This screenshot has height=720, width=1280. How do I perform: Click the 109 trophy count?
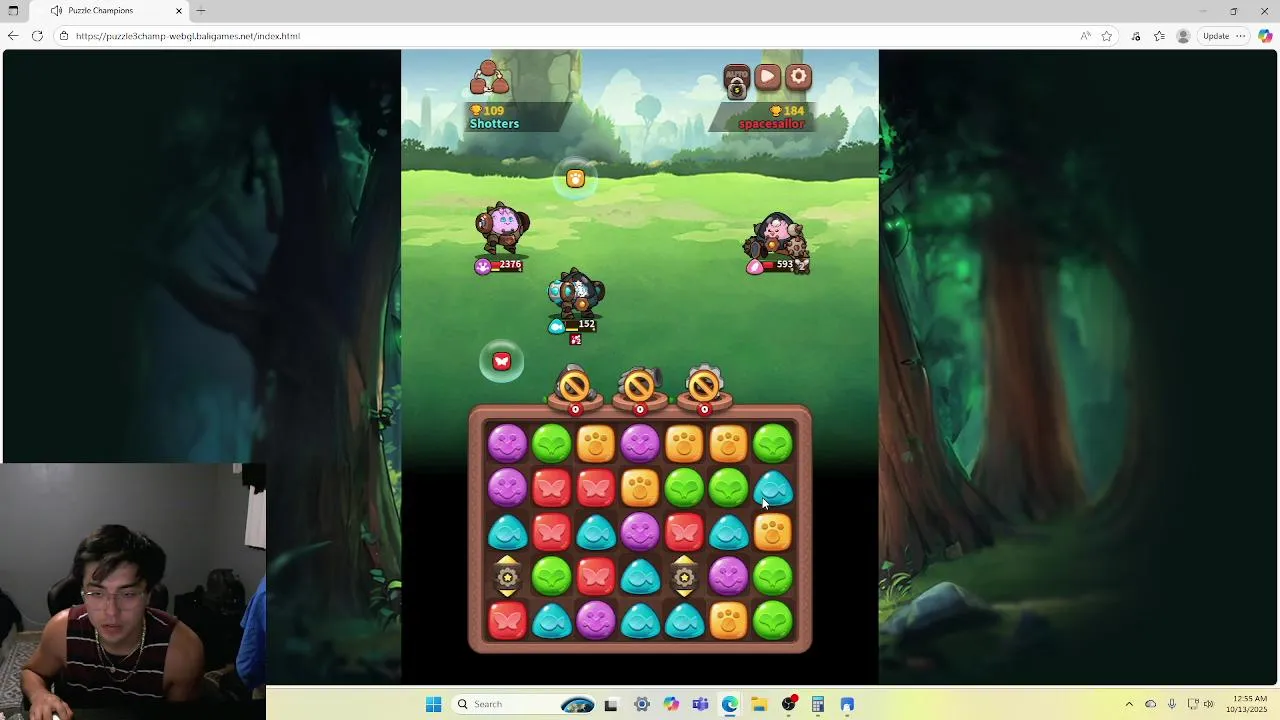click(x=494, y=110)
